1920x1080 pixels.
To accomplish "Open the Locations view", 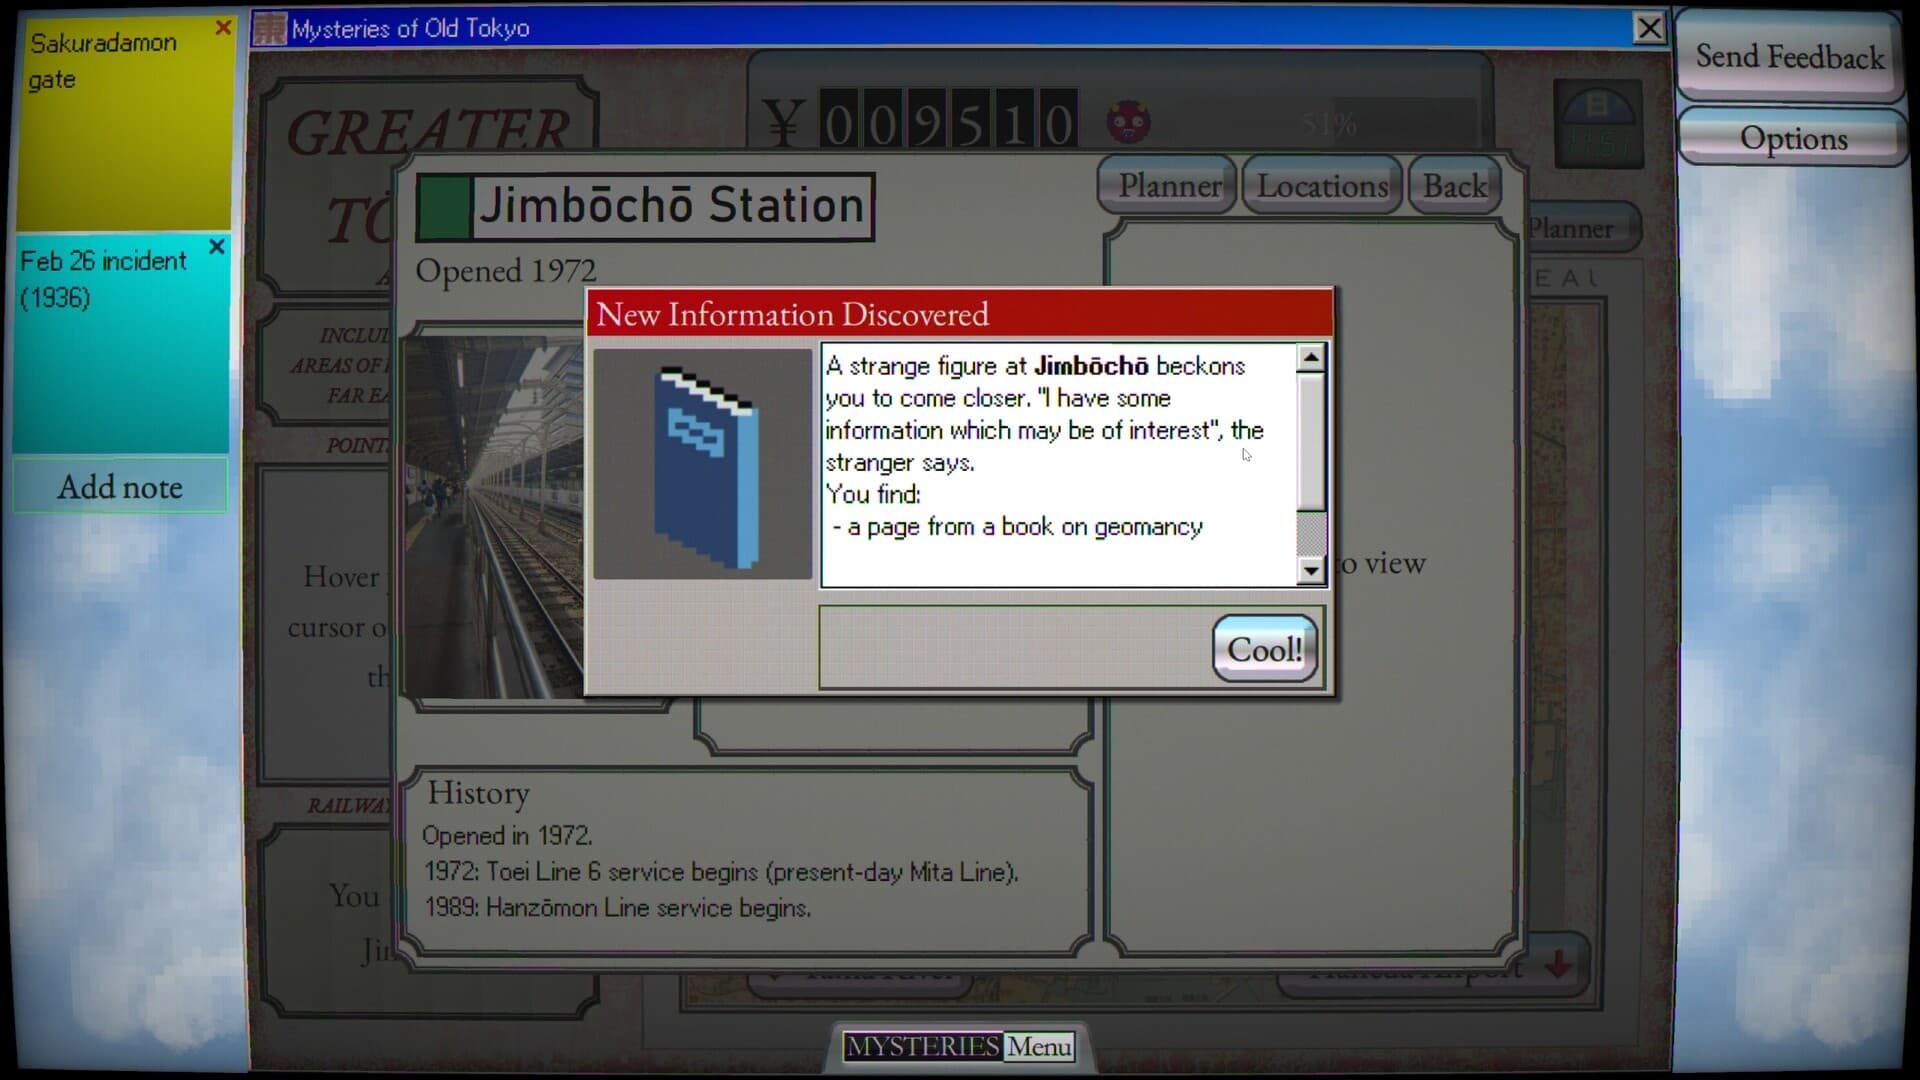I will [1321, 185].
